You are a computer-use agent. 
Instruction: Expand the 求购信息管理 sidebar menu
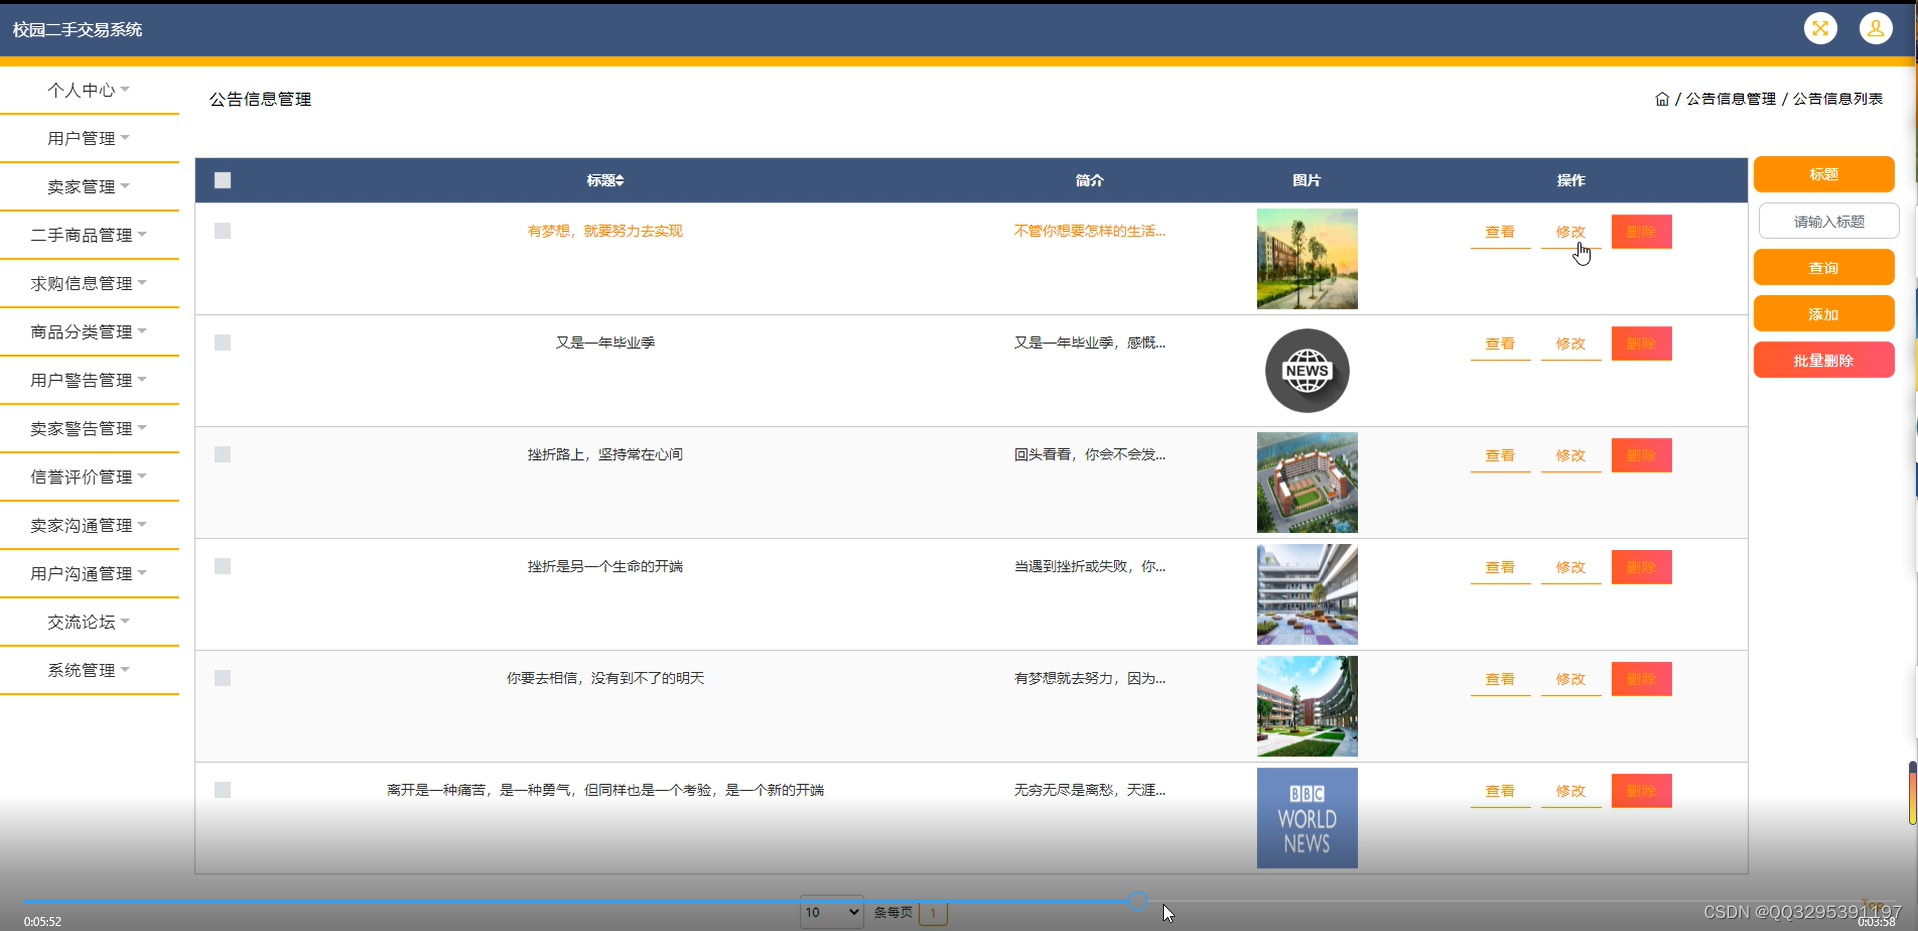tap(89, 283)
